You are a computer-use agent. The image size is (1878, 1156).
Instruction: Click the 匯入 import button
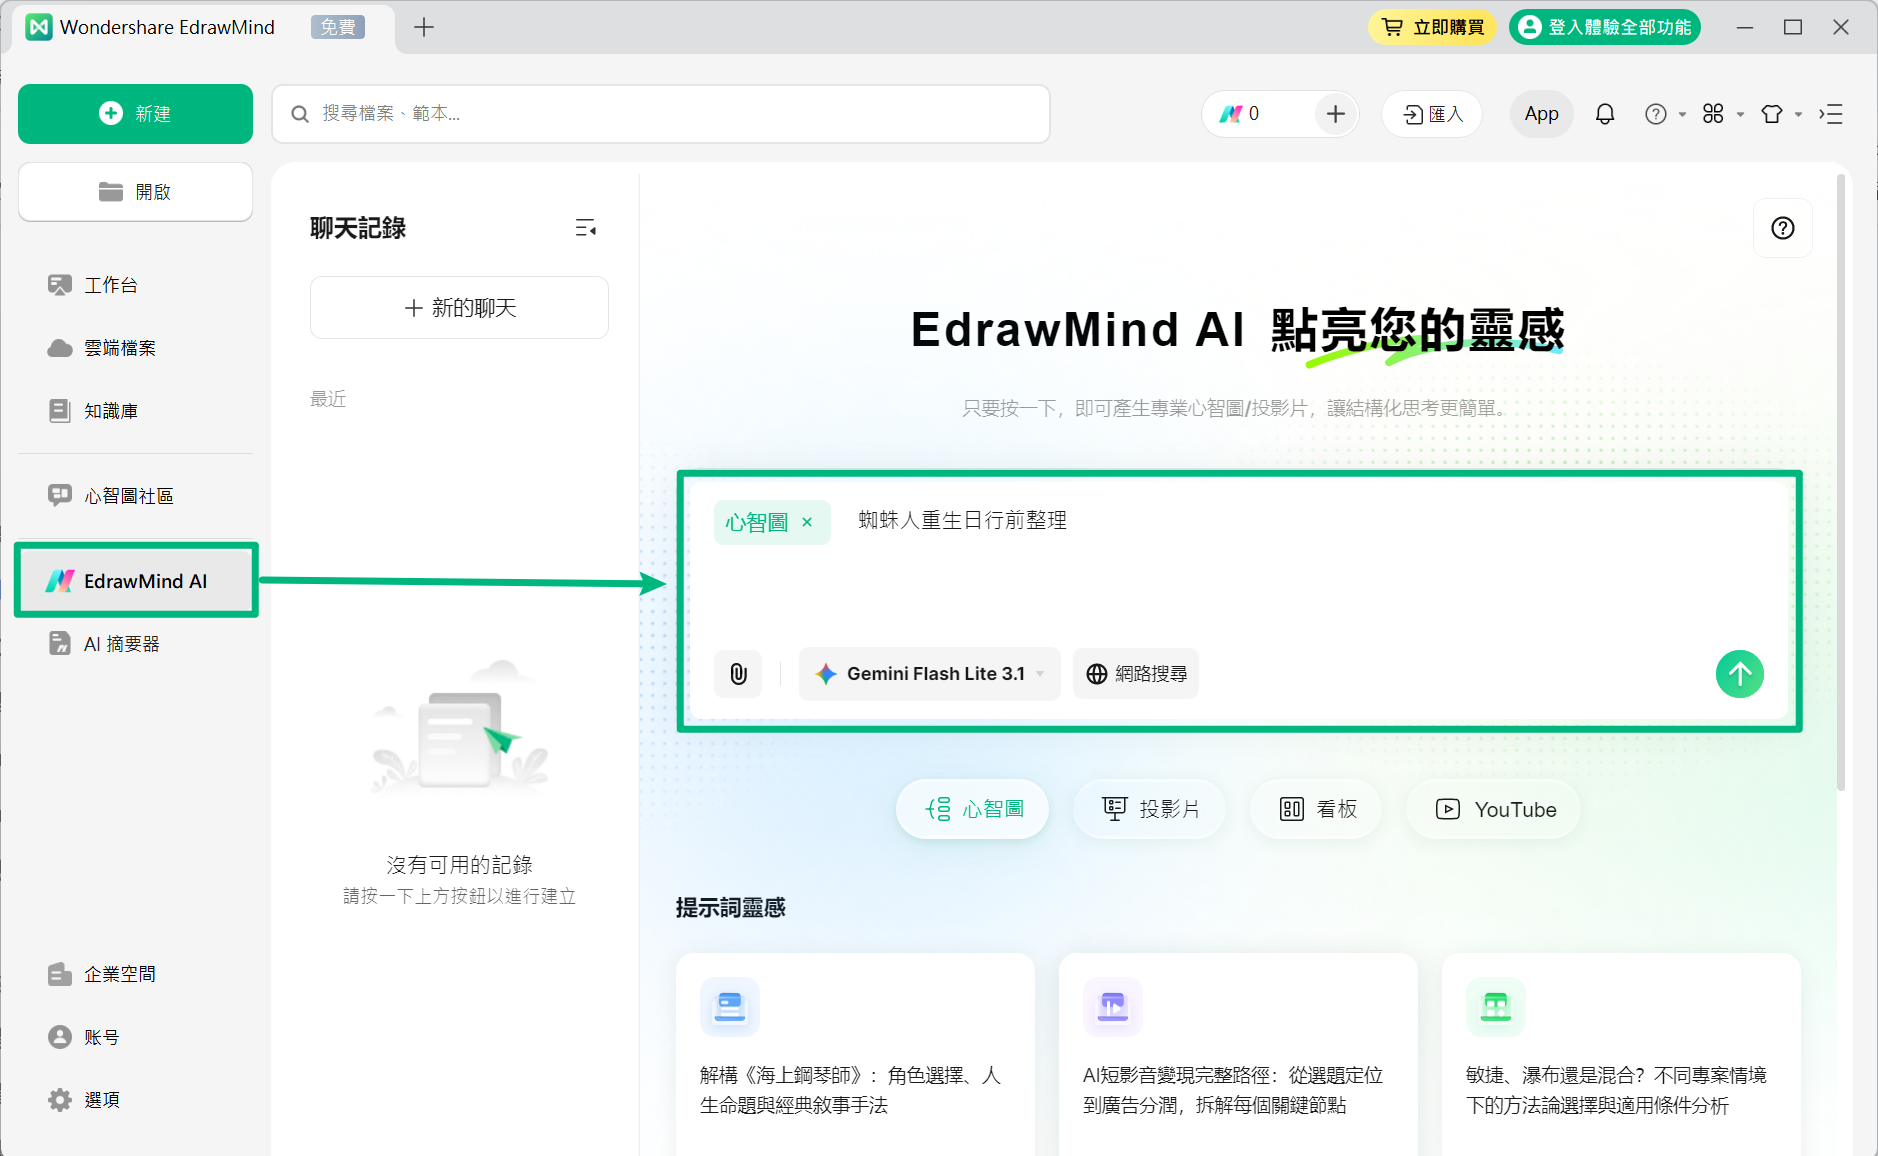(1432, 114)
